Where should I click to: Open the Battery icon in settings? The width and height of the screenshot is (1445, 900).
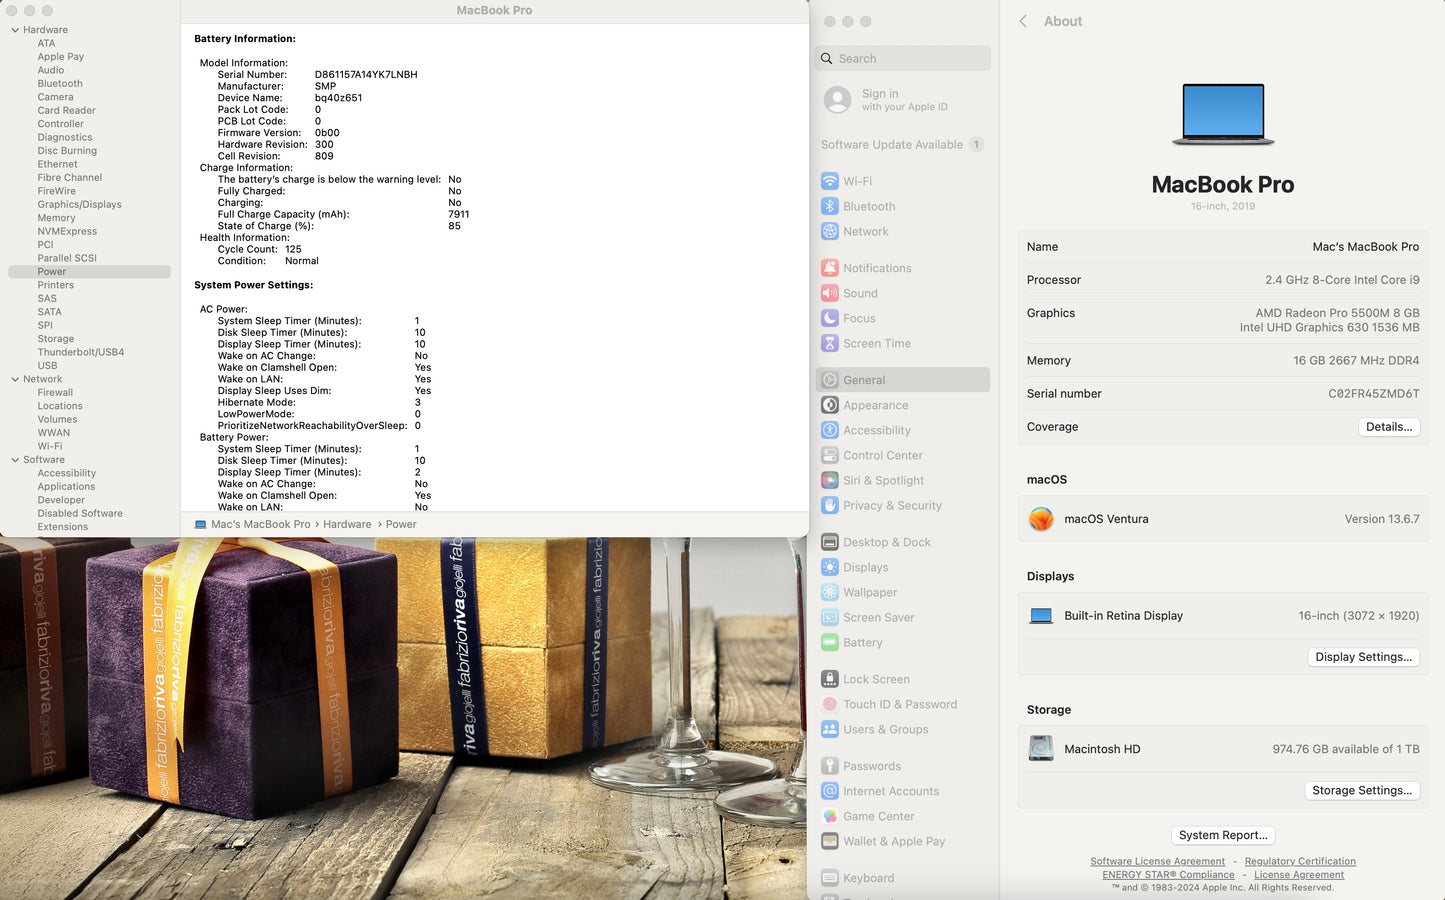point(829,642)
